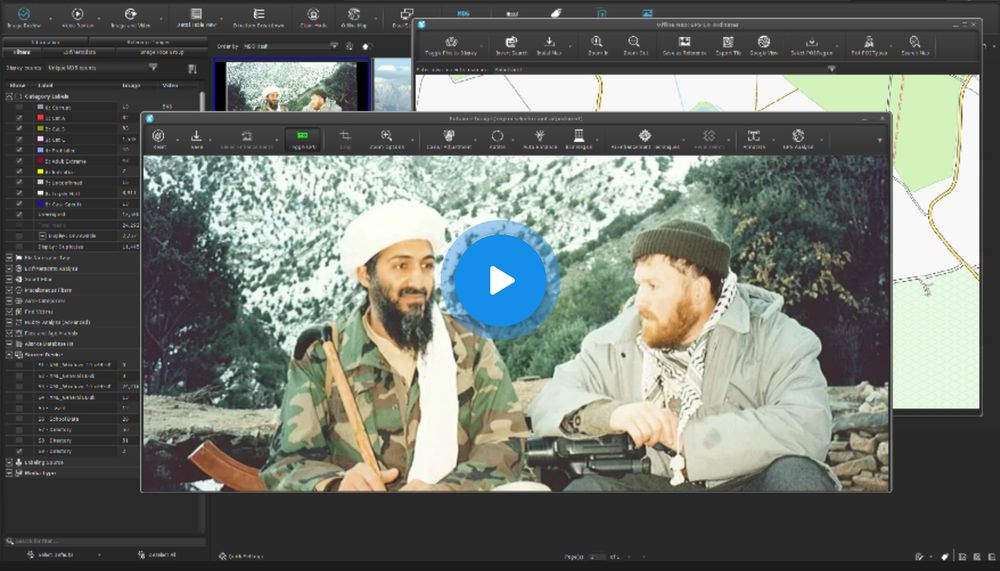Click Zoom In in map window

tap(596, 46)
